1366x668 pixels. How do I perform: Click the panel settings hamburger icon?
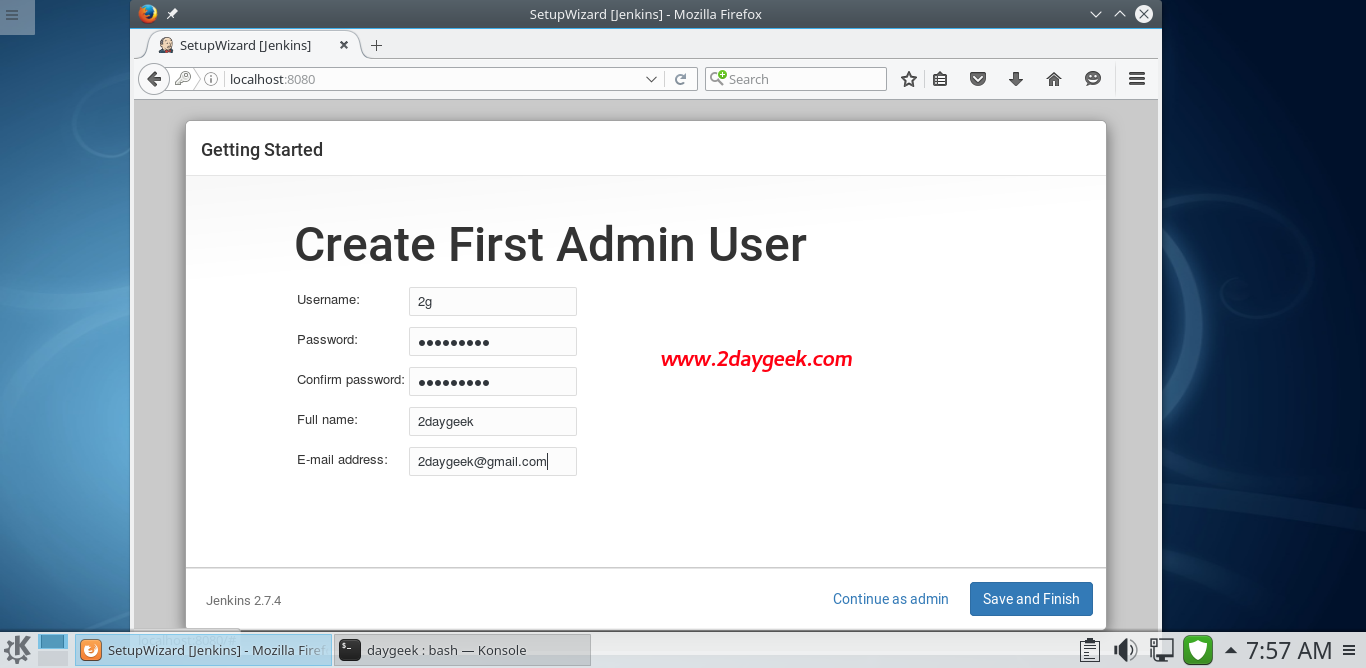coord(1349,650)
